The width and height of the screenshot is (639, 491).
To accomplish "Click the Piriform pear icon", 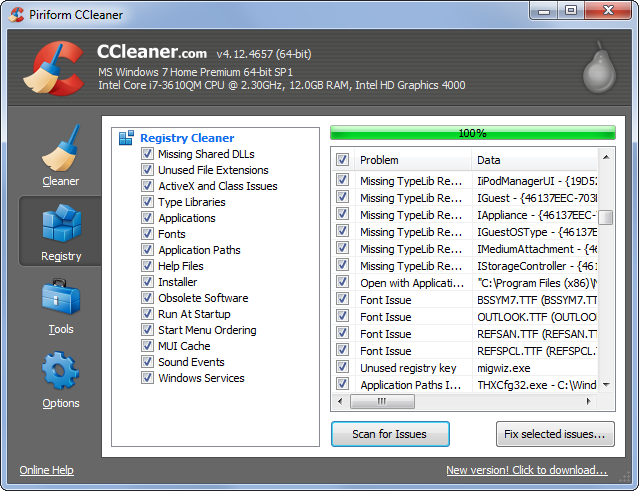I will (x=599, y=67).
